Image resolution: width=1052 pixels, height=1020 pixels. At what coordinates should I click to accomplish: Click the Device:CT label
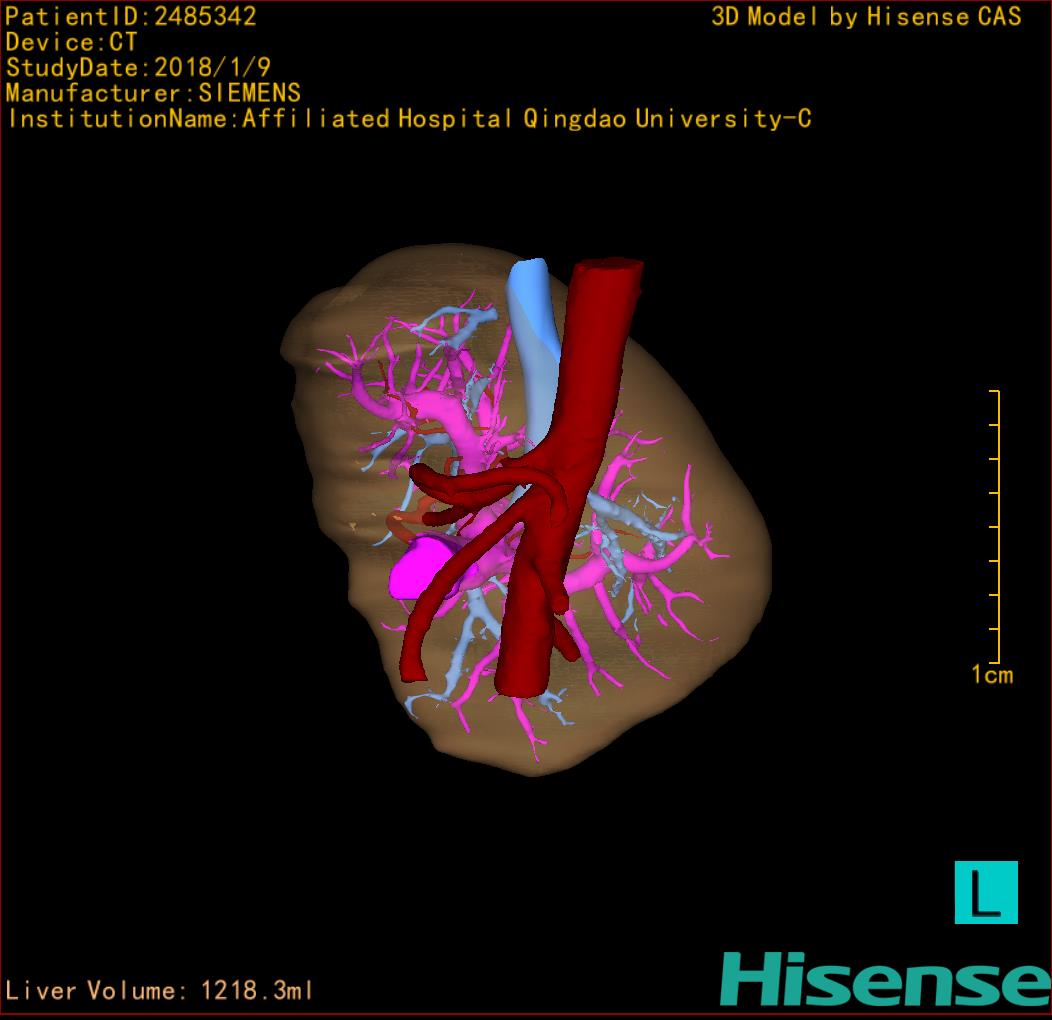(x=71, y=43)
